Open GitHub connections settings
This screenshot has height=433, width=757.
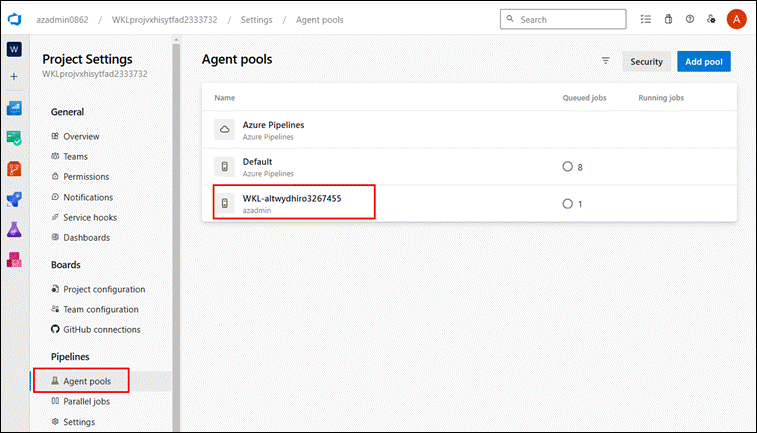[x=96, y=330]
